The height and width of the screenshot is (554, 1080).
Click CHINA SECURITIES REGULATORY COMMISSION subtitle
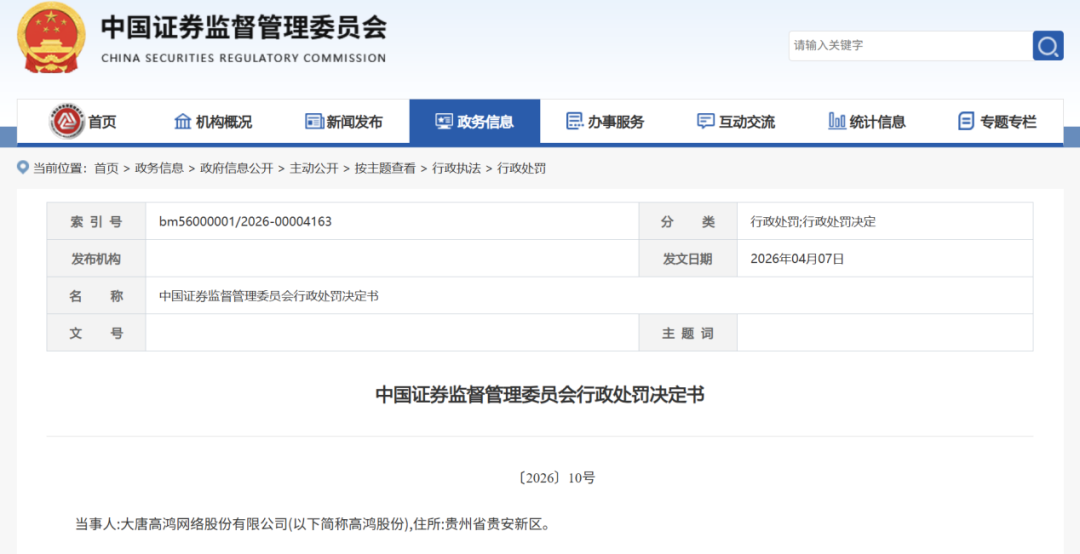(244, 59)
